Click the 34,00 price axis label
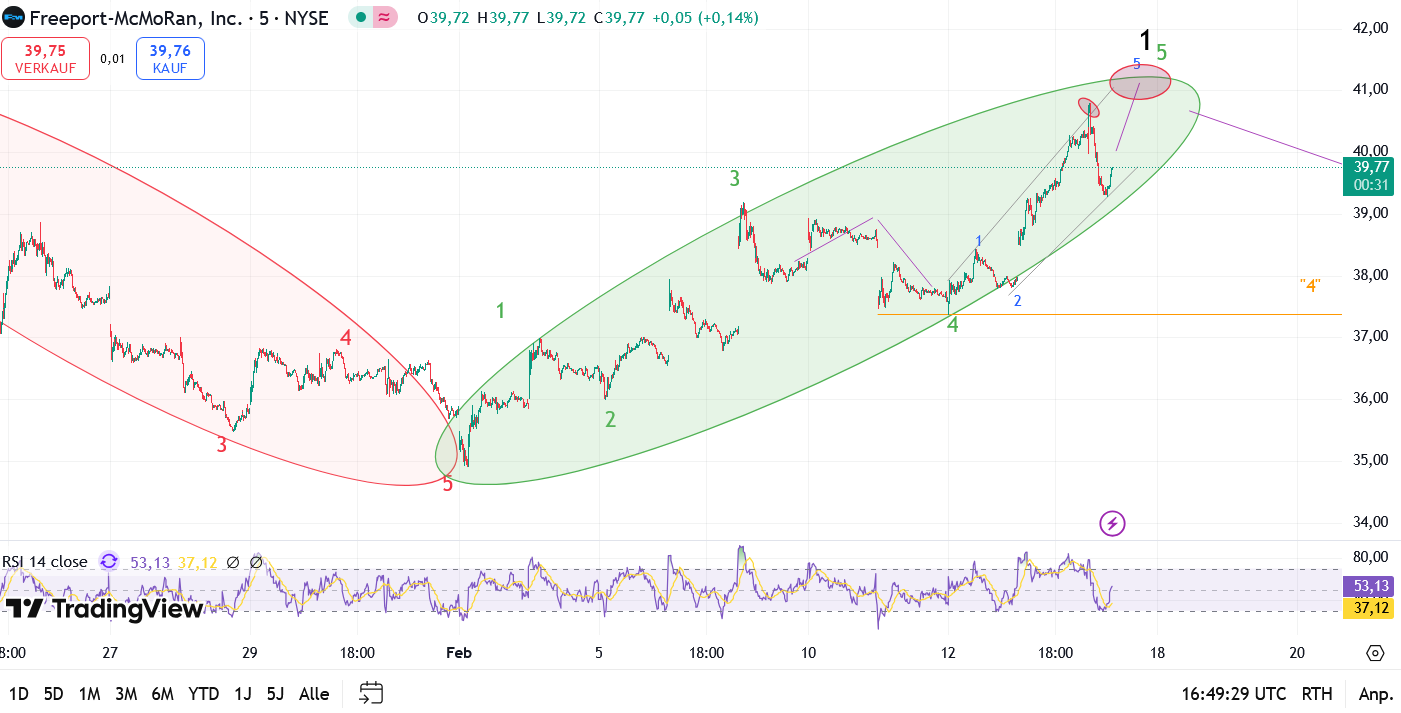1401x713 pixels. click(1368, 522)
